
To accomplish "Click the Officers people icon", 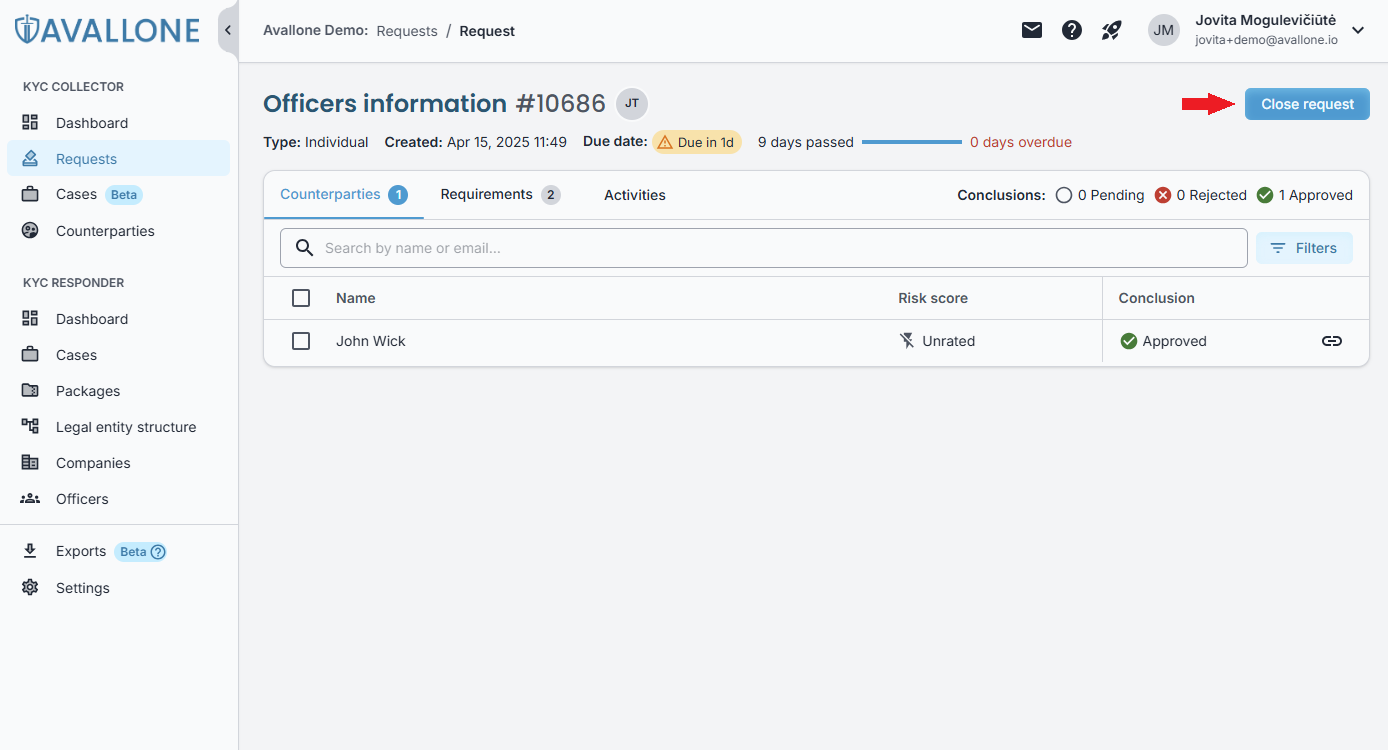I will [x=30, y=499].
